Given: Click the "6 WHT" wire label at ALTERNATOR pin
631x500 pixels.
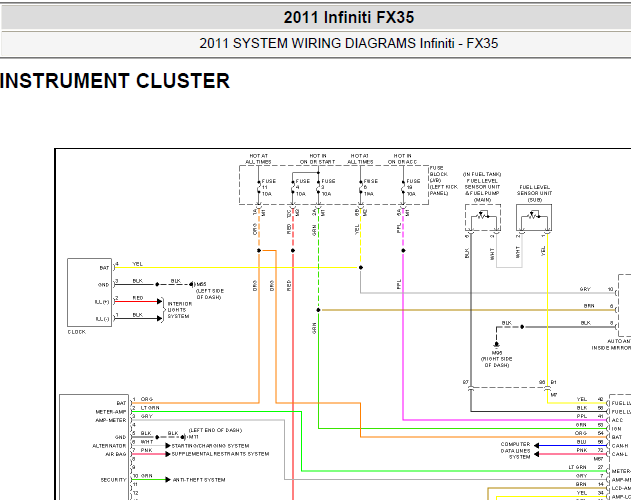Looking at the screenshot, I should click(x=143, y=442).
